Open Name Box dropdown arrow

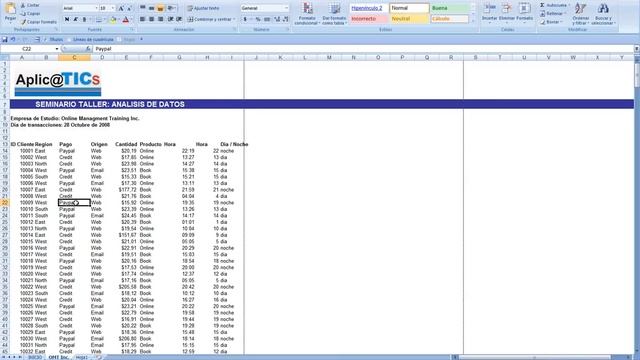click(x=57, y=49)
